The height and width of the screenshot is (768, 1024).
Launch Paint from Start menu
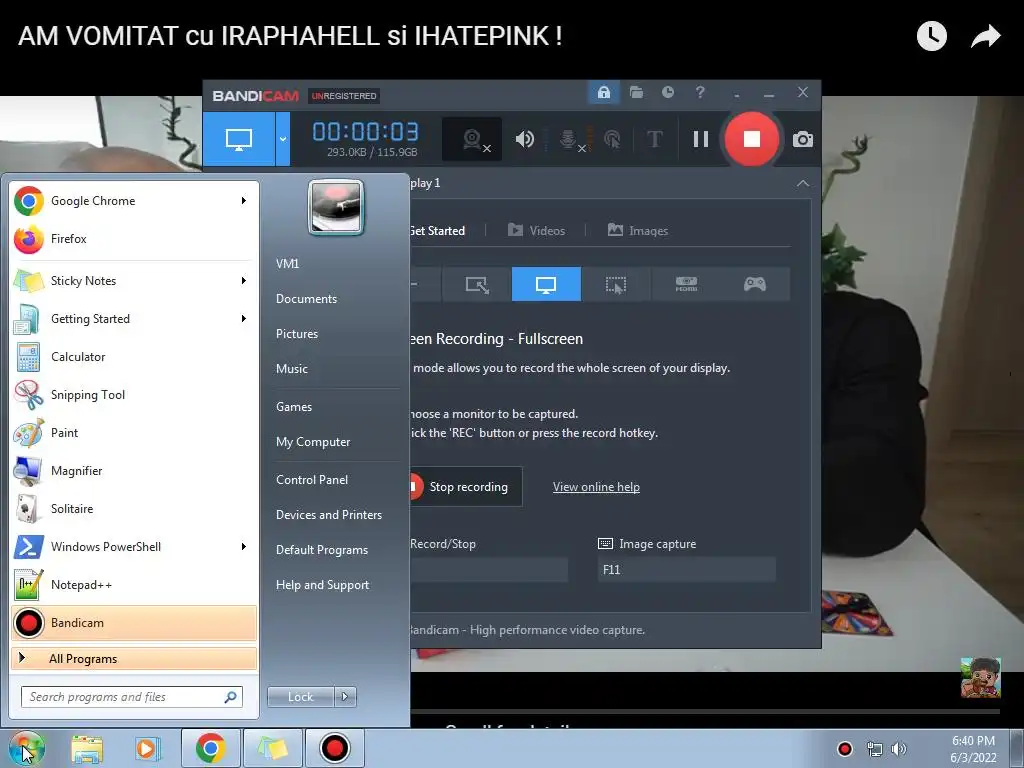pyautogui.click(x=134, y=433)
